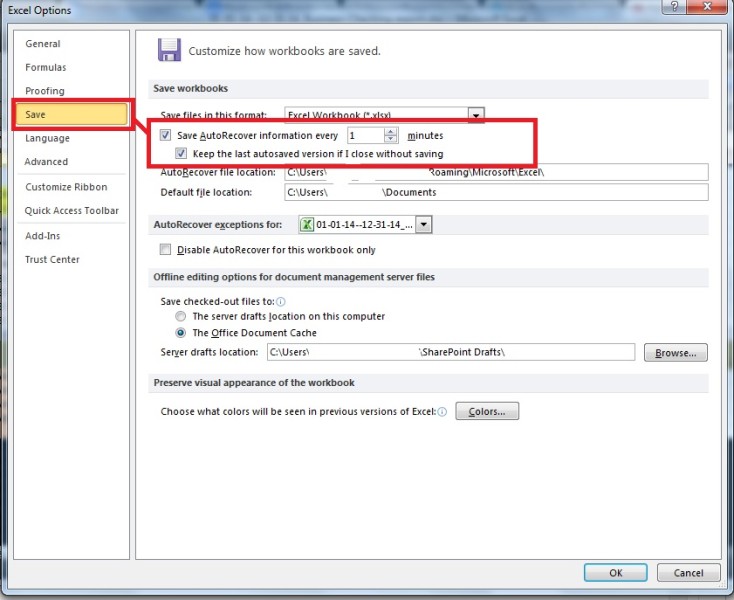The height and width of the screenshot is (600, 734).
Task: Open the Language options category
Action: click(x=71, y=138)
